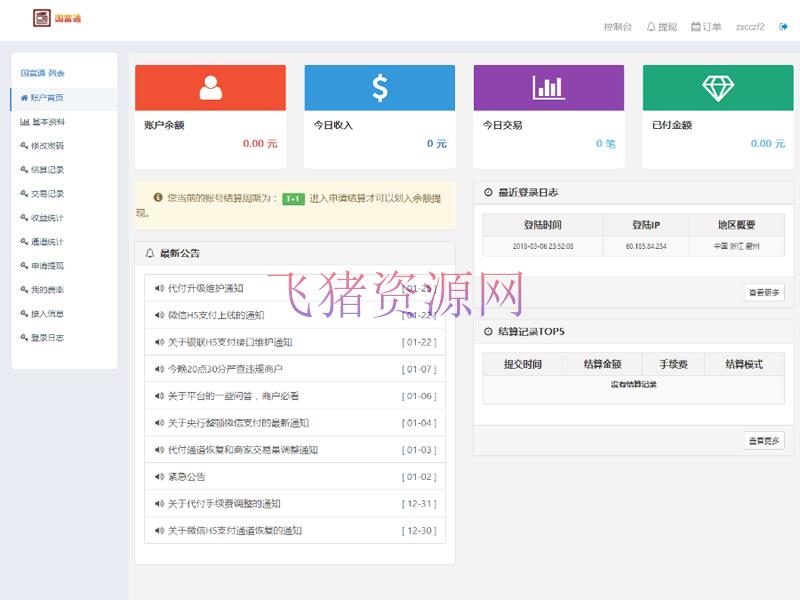Click the clock icon beside 最近登录日志
This screenshot has height=600, width=800.
(488, 192)
